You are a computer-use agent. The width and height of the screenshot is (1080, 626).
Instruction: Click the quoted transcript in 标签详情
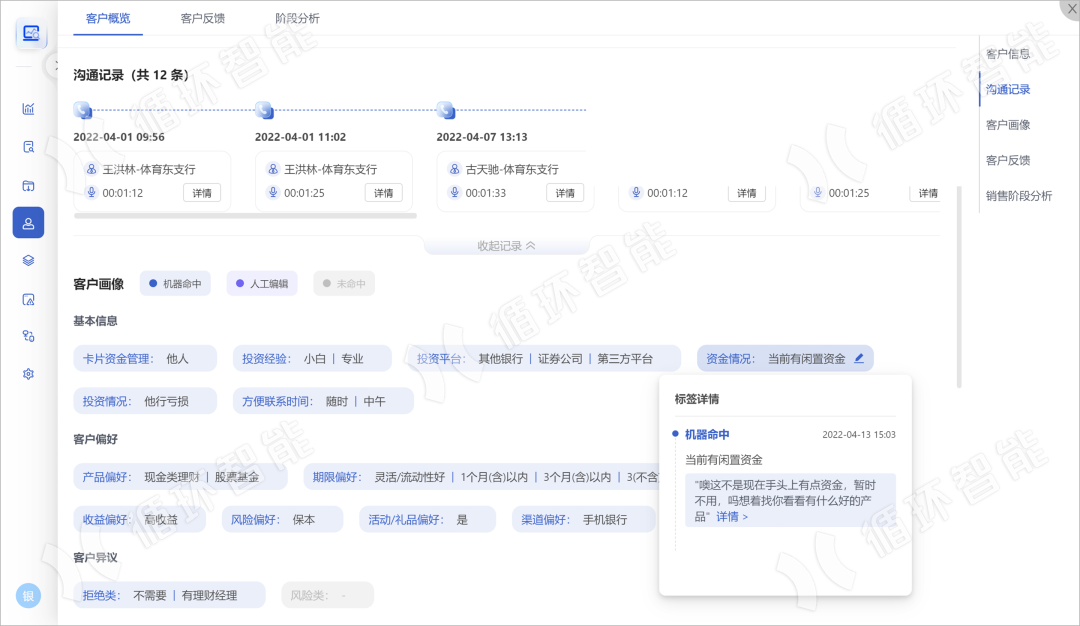[790, 500]
